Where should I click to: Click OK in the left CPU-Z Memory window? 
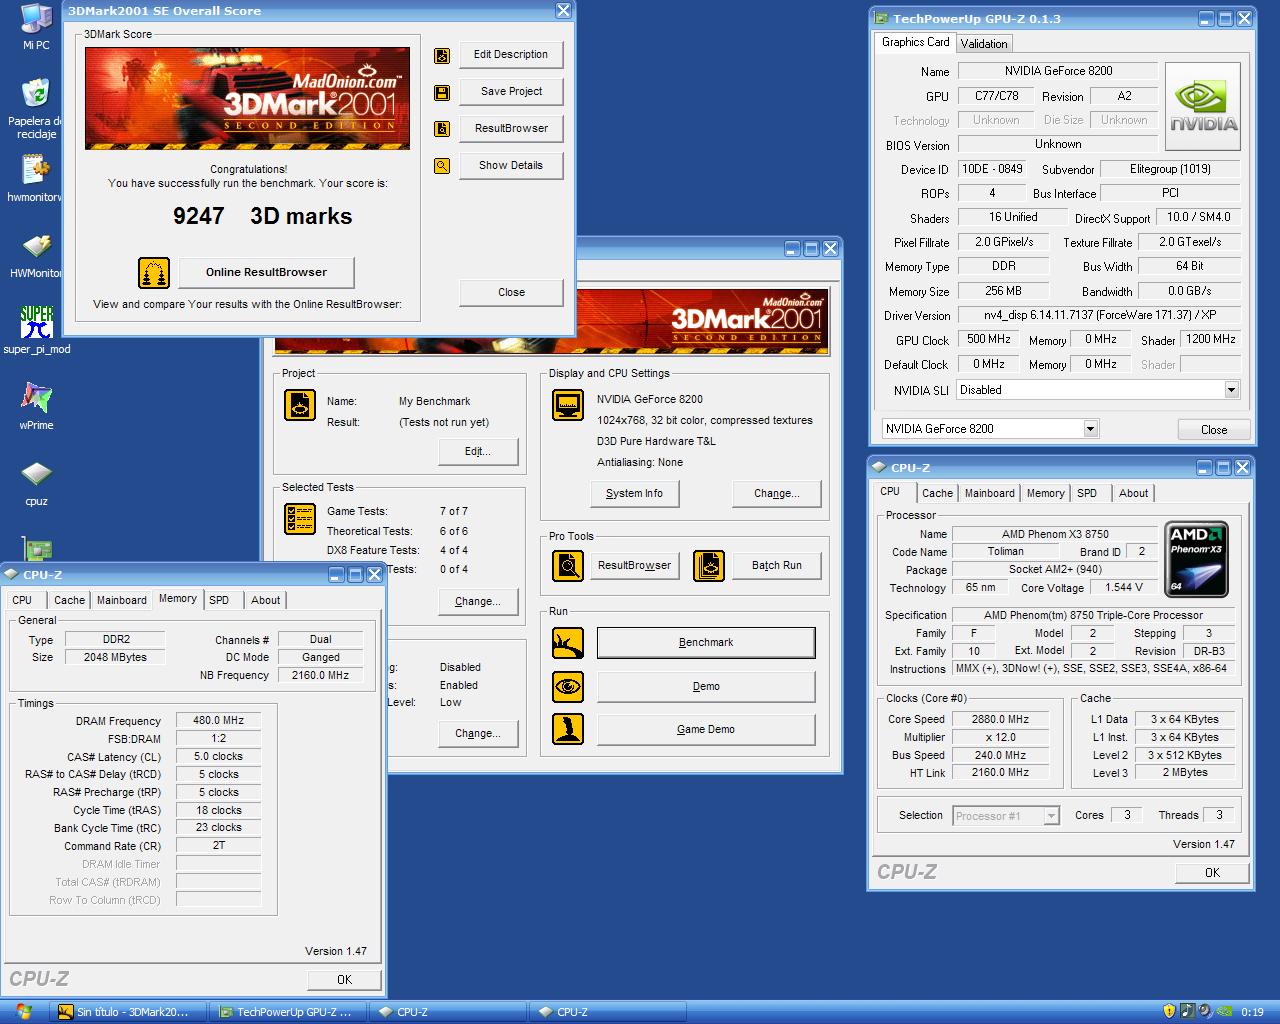pos(344,980)
